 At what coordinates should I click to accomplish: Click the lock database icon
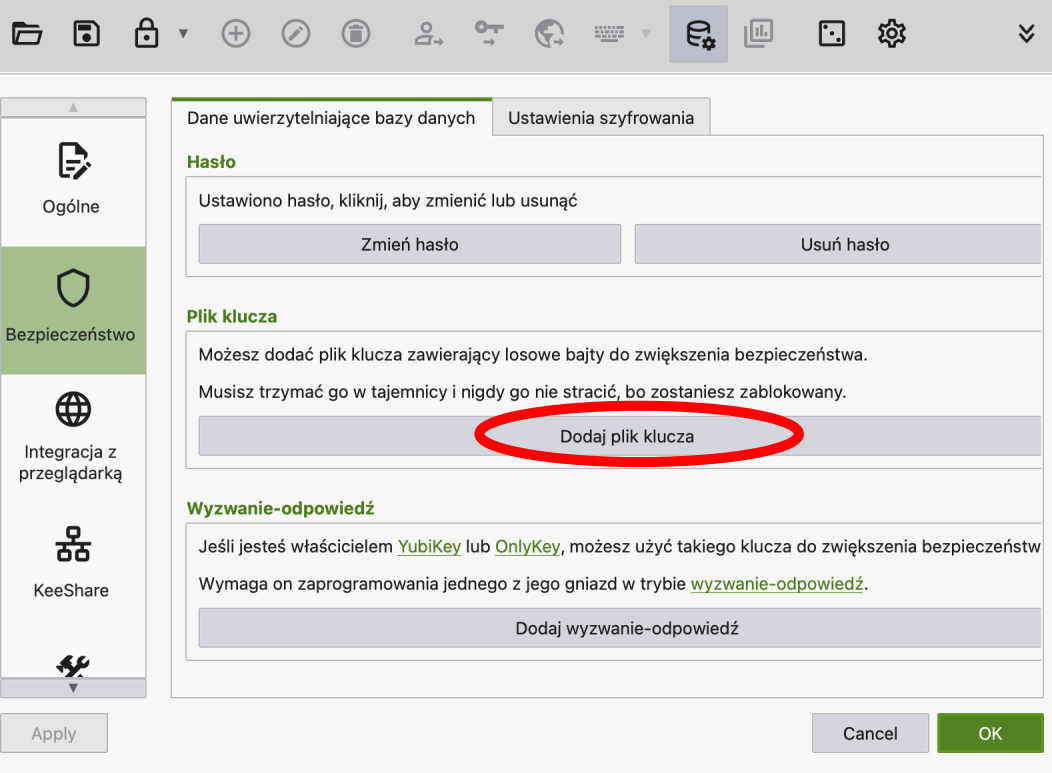coord(147,34)
